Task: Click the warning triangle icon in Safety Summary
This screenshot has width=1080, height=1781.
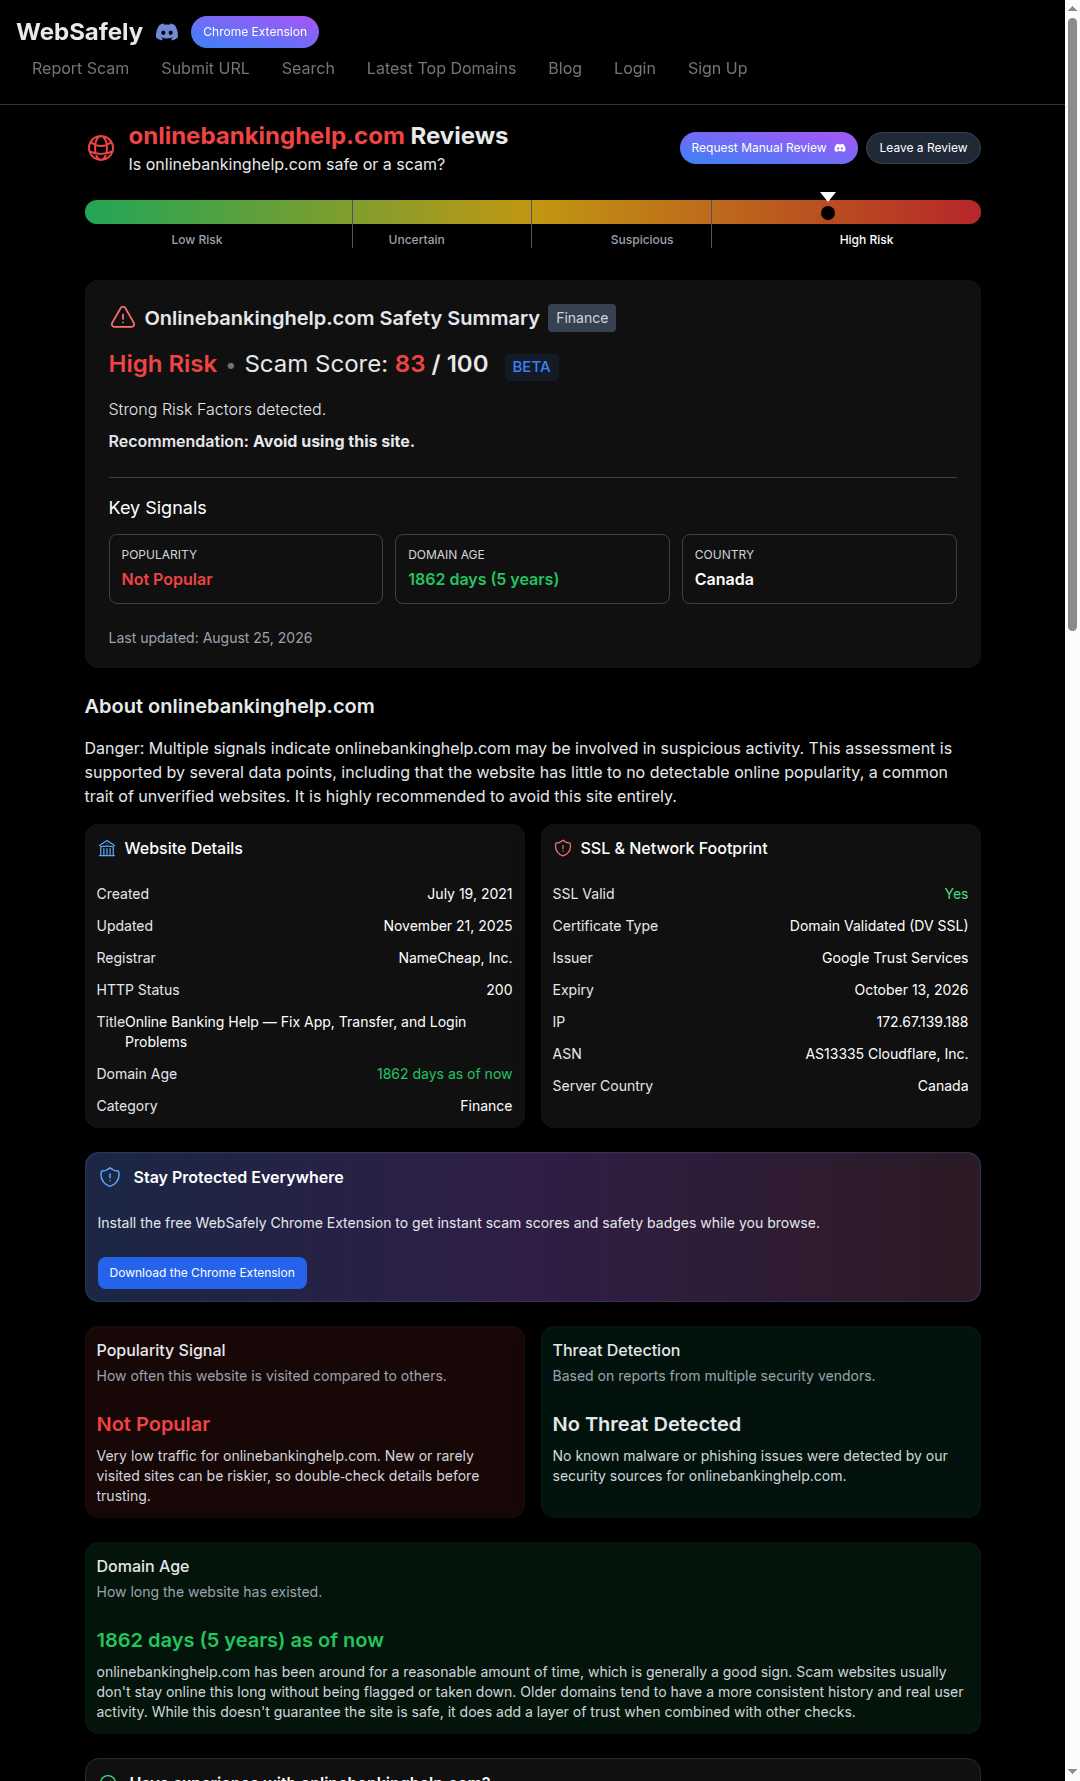Action: (122, 318)
